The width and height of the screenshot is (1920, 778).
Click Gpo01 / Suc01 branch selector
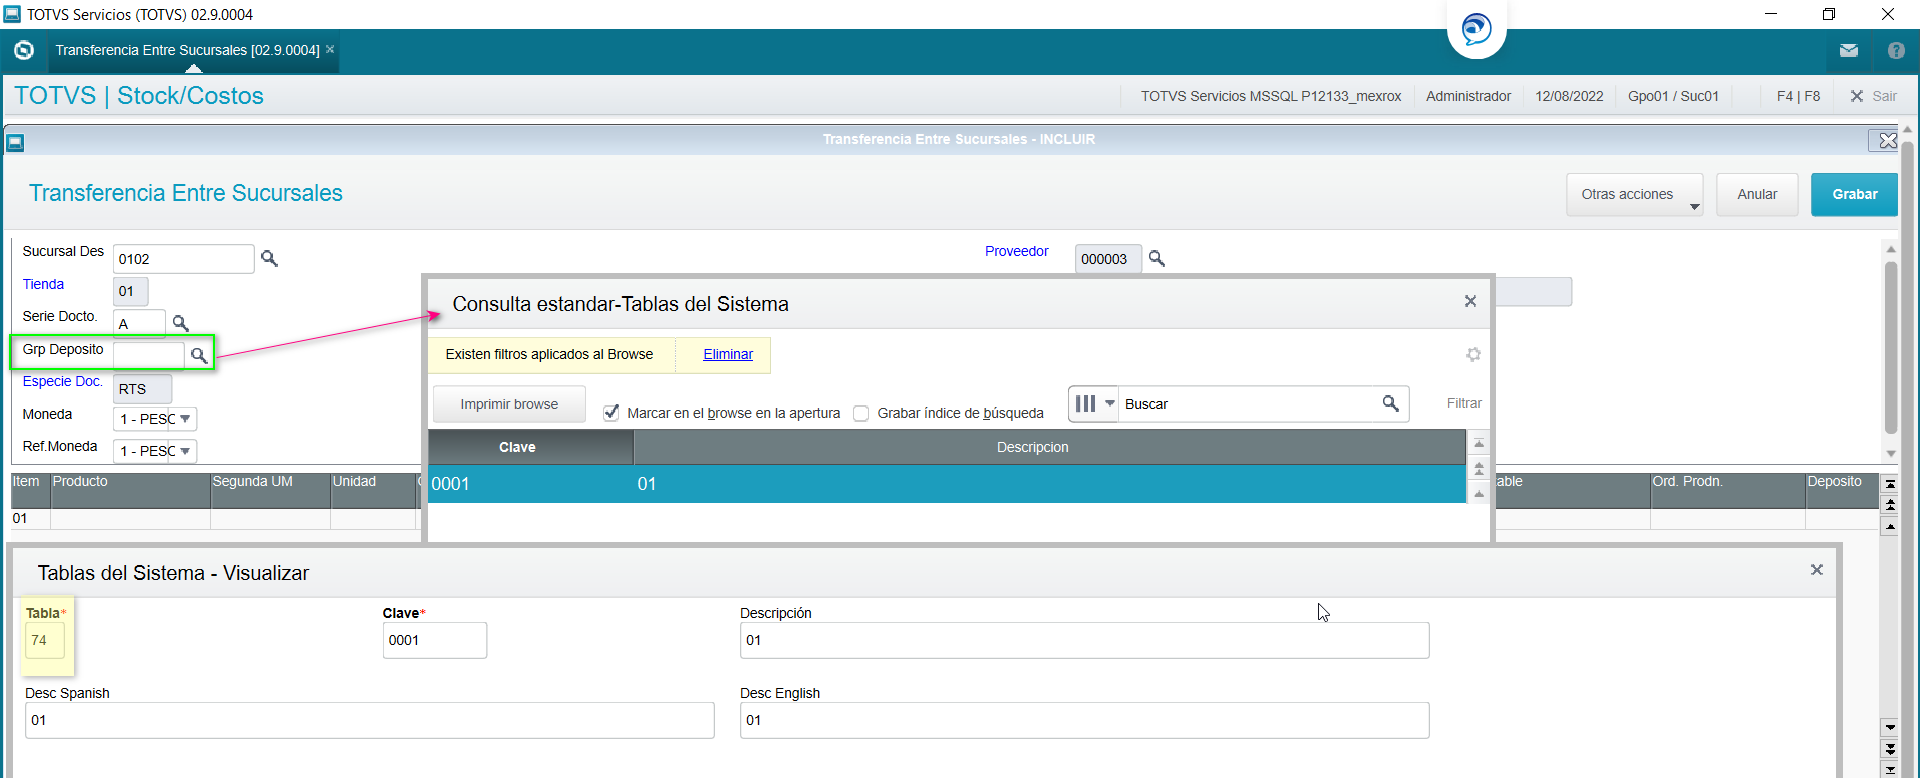(1673, 96)
